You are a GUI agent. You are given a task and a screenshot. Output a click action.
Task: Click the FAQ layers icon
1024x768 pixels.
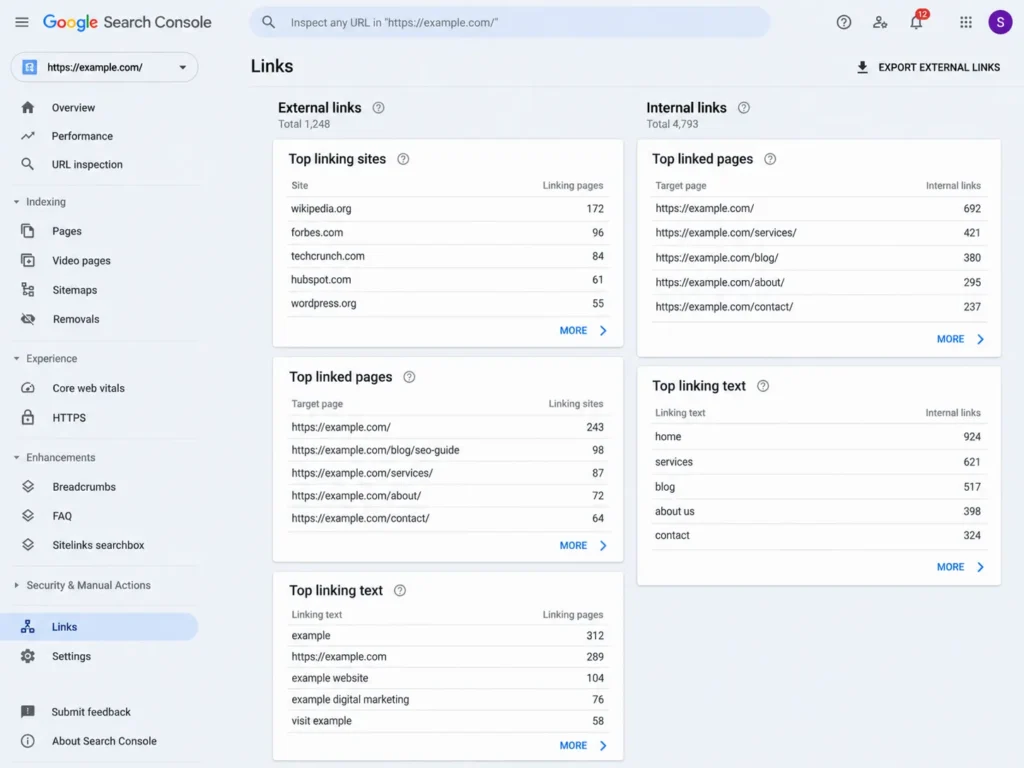pyautogui.click(x=27, y=515)
